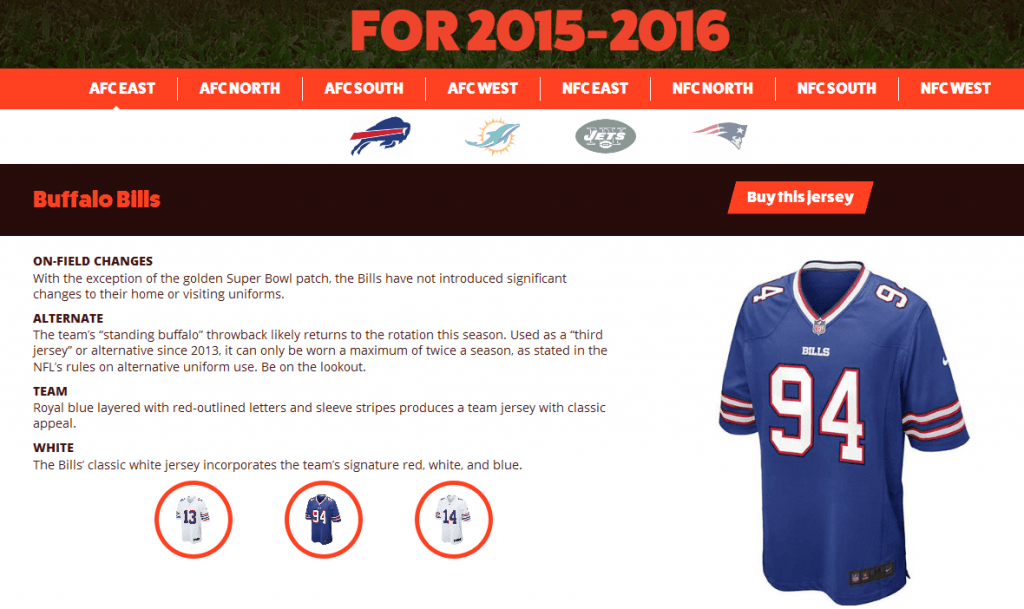Go to the AFC West tab
This screenshot has height=609, width=1024.
pos(483,88)
